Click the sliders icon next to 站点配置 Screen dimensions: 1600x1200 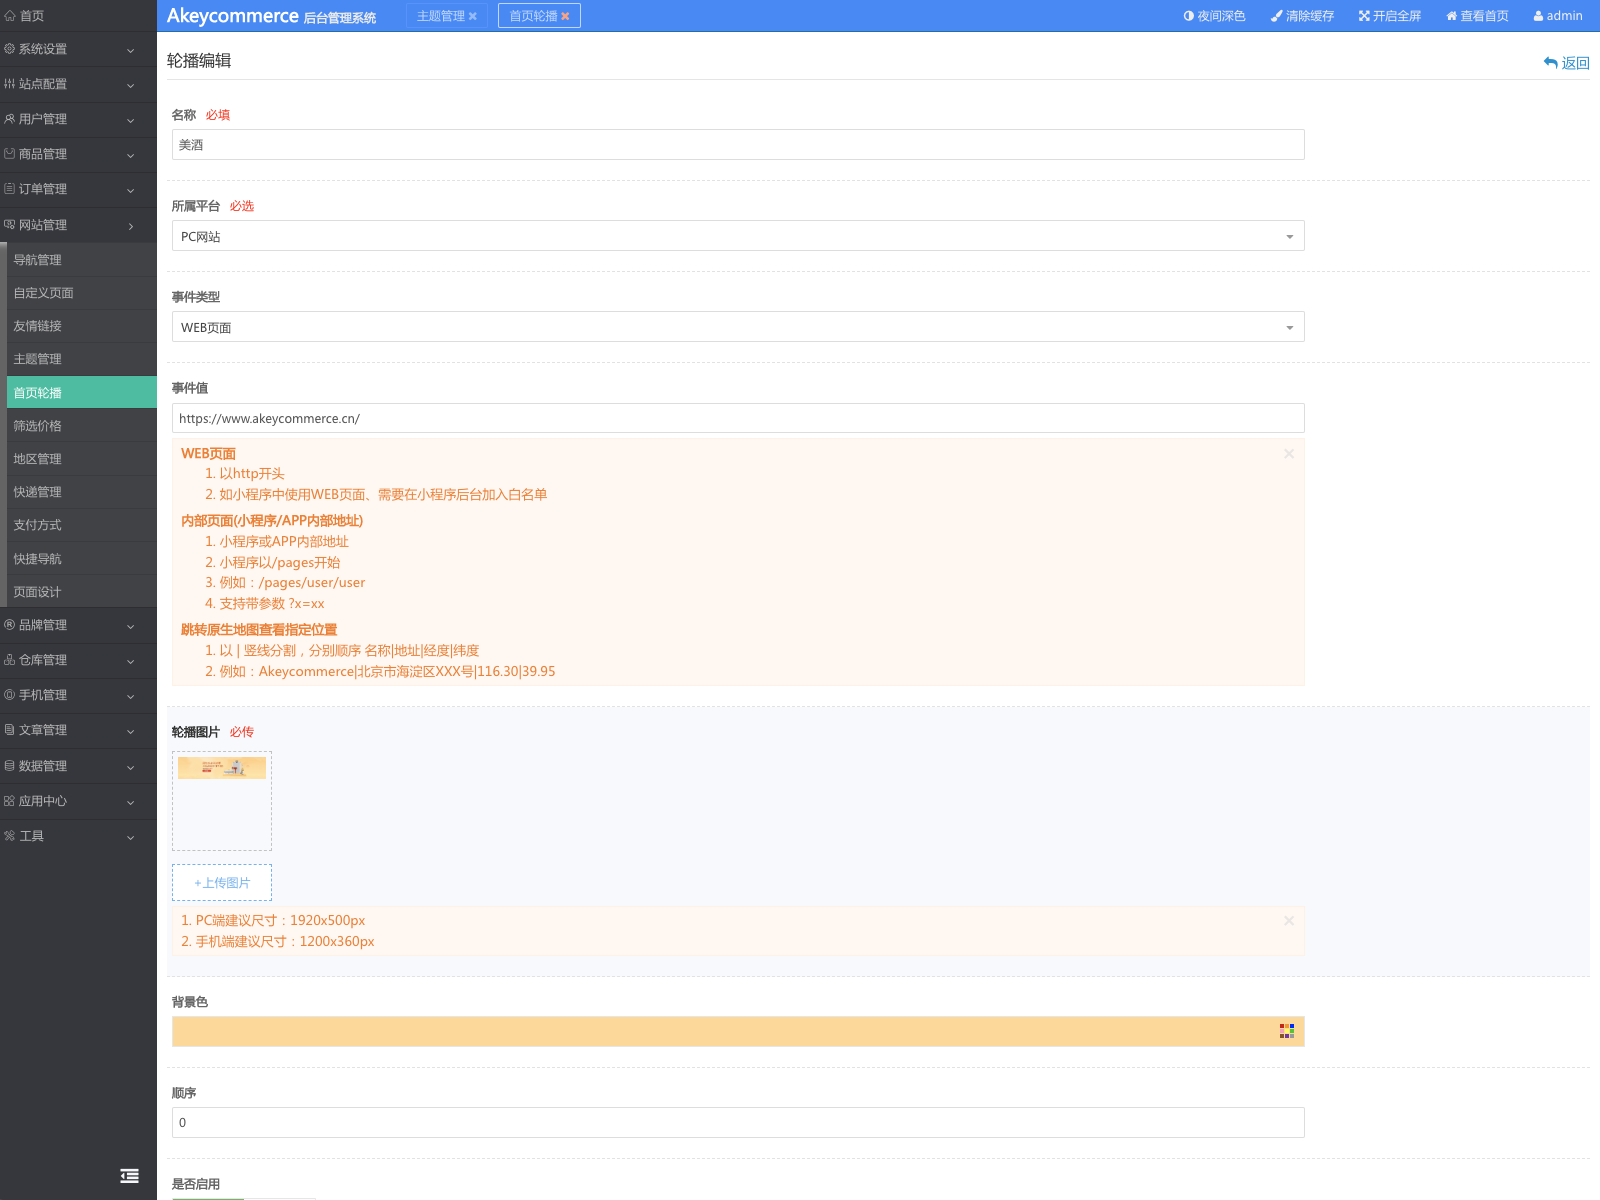tap(10, 84)
